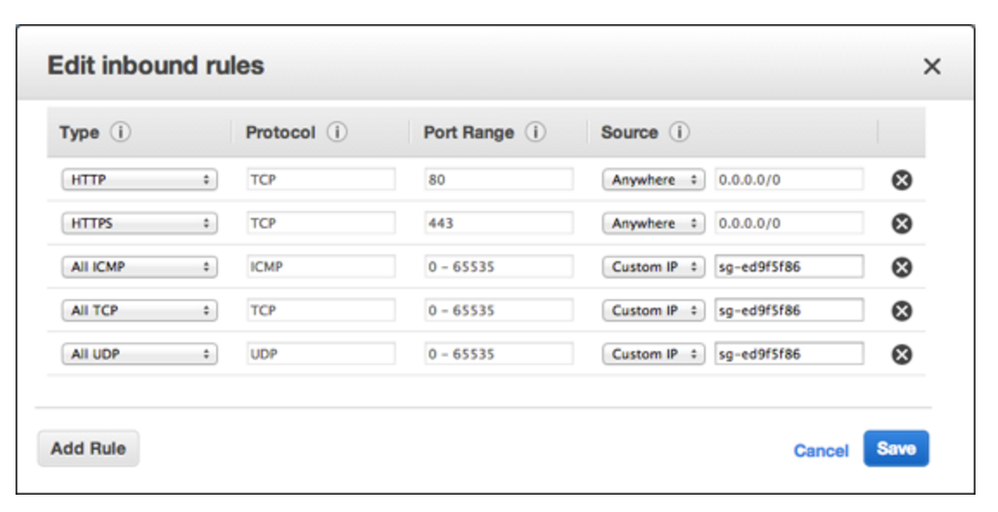Click info icon beside Source header
This screenshot has width=998, height=512.
click(x=680, y=132)
